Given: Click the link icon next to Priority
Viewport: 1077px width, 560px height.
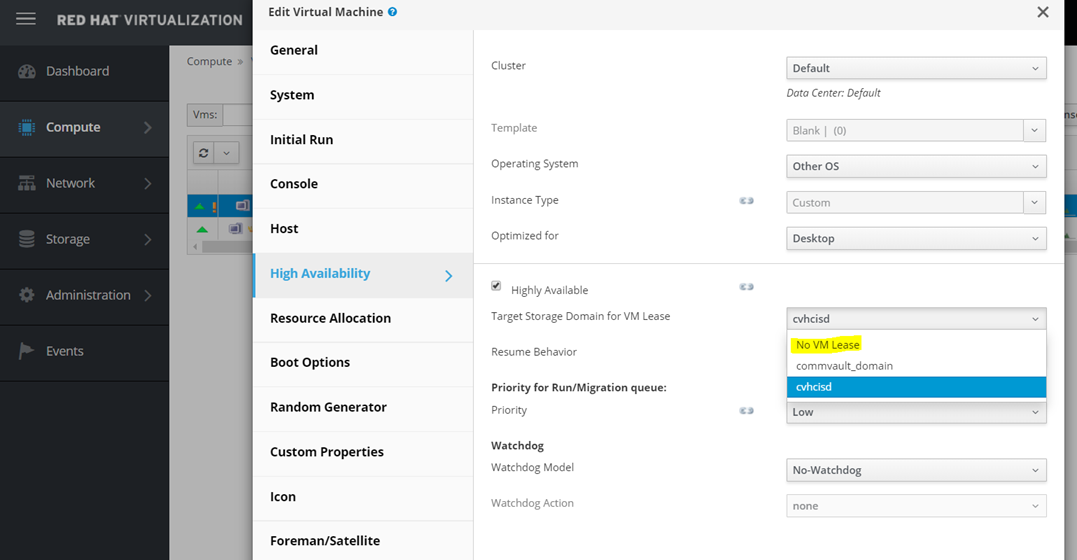Looking at the screenshot, I should (746, 410).
